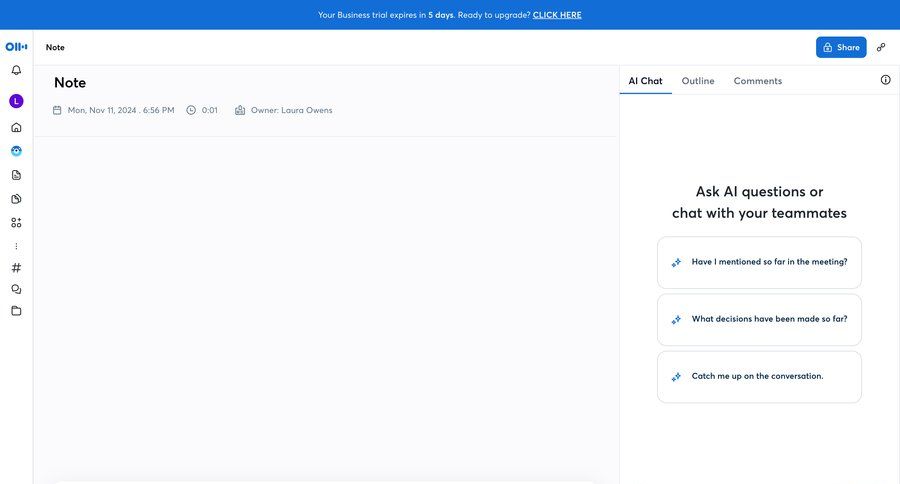Switch to the Outline tab
Viewport: 900px width, 484px height.
[698, 81]
